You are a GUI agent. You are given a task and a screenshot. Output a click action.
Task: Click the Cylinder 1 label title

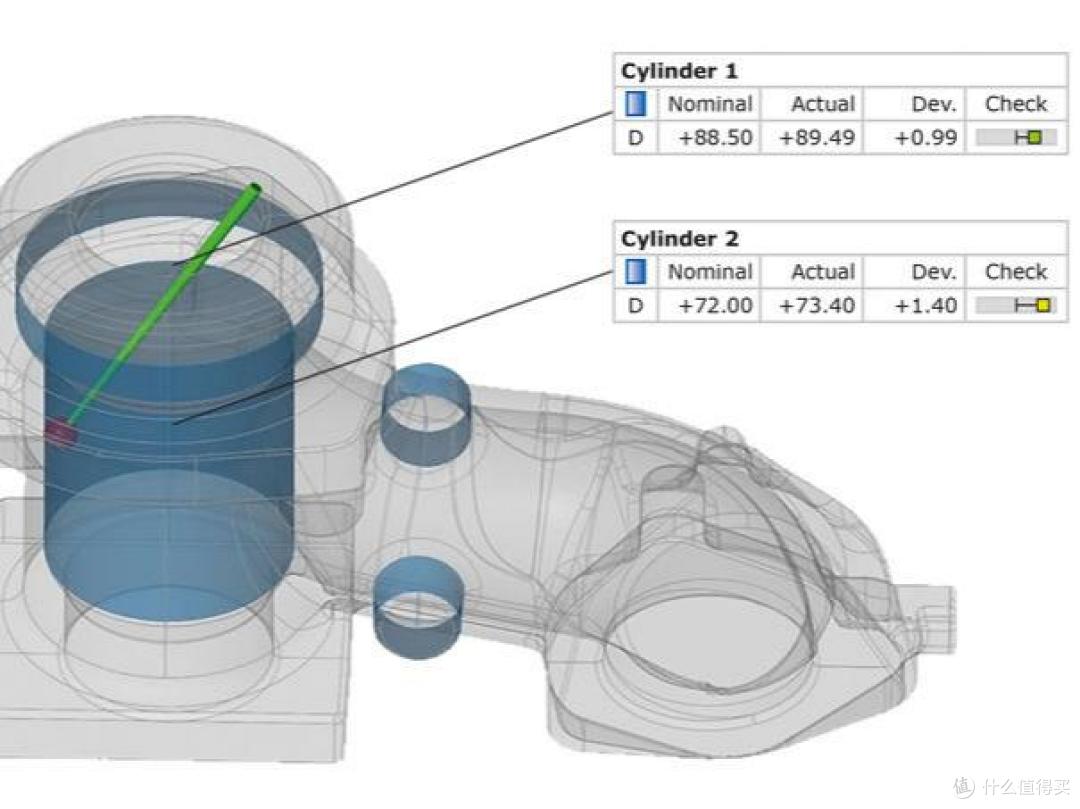tap(679, 71)
